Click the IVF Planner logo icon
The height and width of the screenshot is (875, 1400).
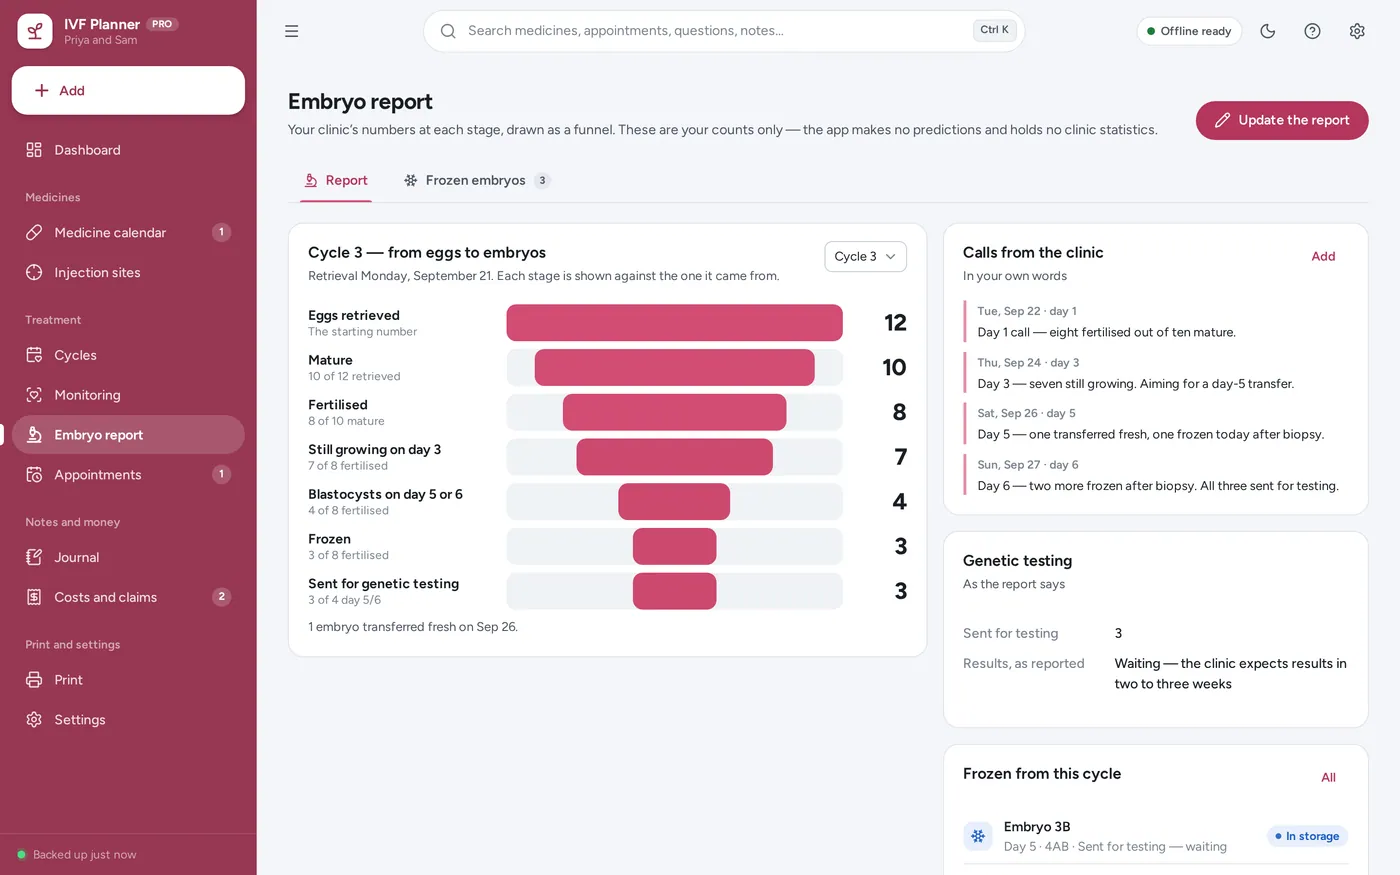[x=35, y=31]
